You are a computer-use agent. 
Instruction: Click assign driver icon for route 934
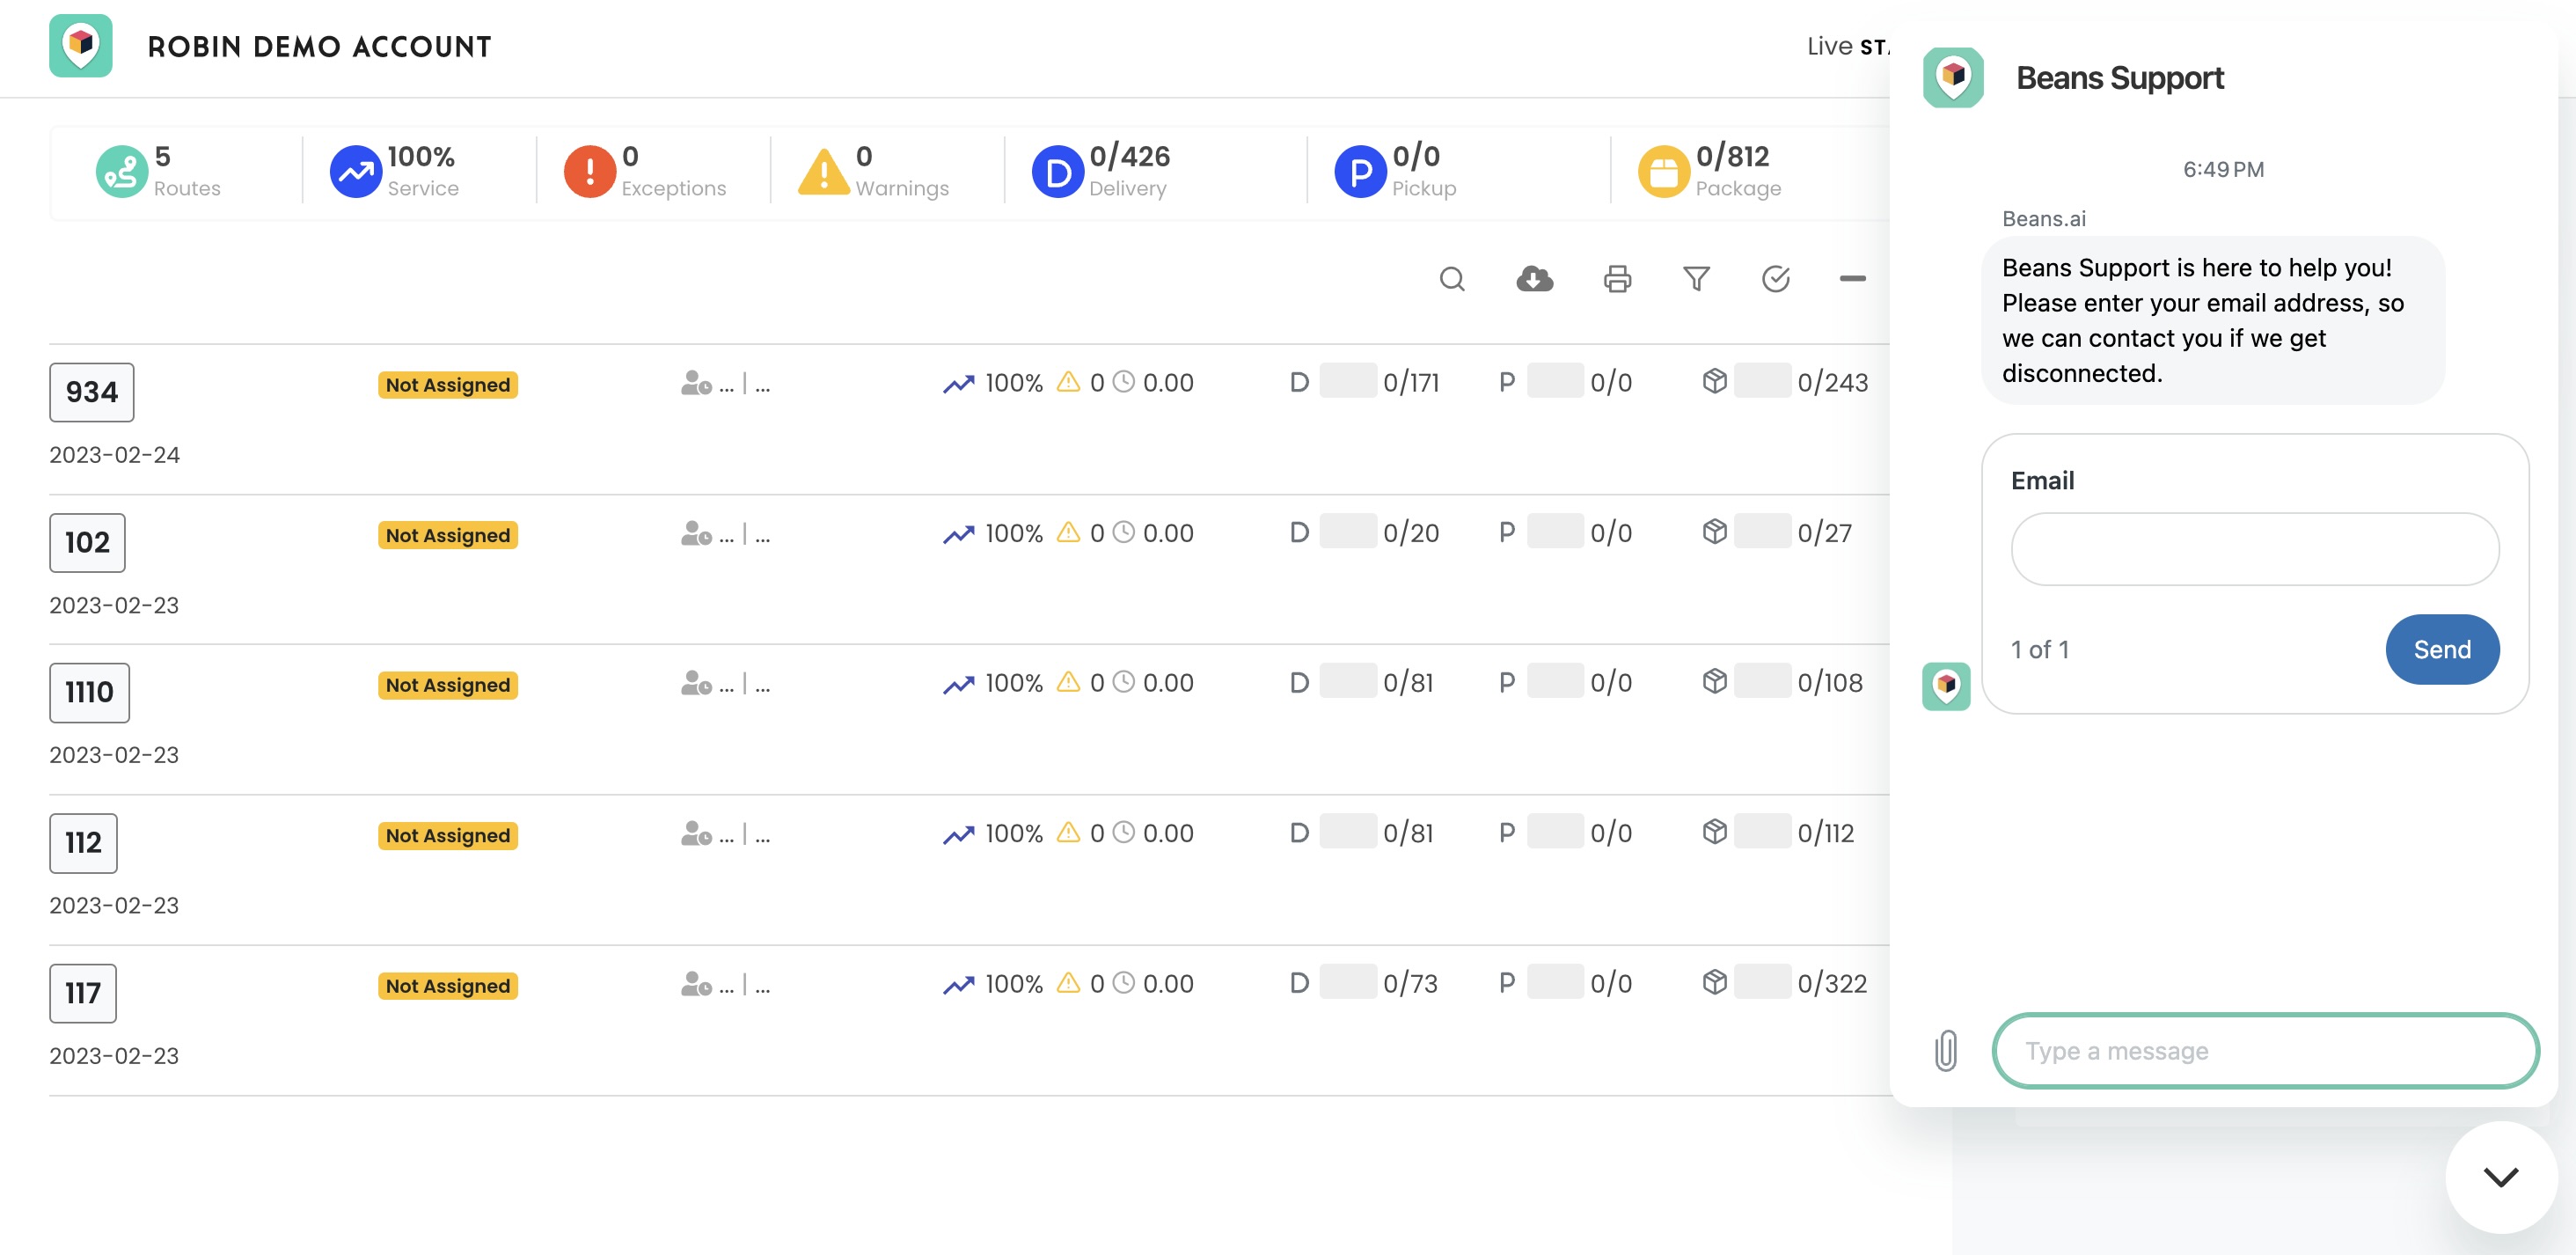point(696,383)
